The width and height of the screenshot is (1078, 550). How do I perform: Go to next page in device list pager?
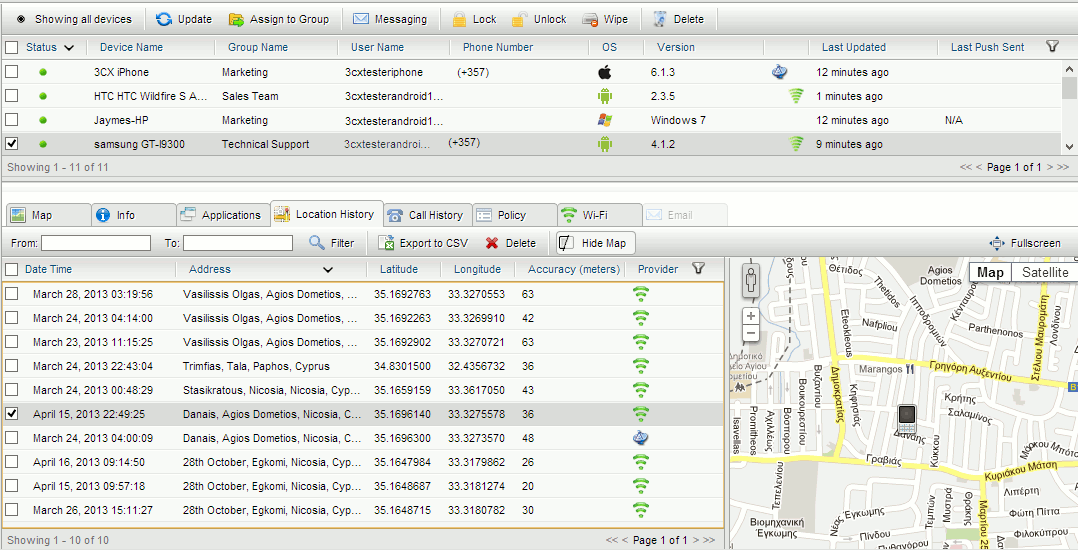point(1051,167)
